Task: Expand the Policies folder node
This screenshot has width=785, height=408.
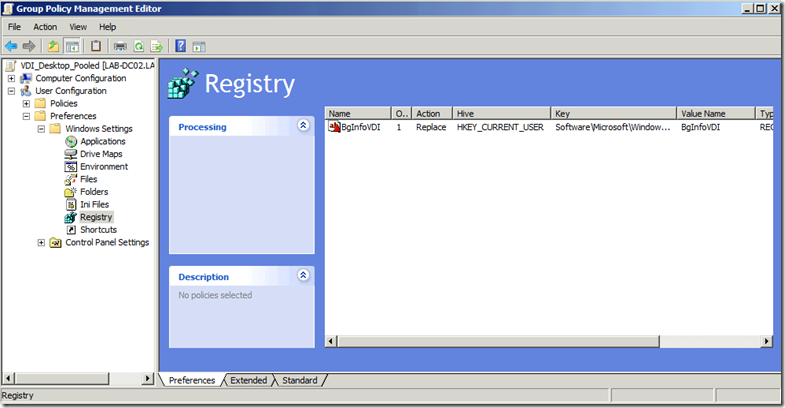Action: [26, 104]
